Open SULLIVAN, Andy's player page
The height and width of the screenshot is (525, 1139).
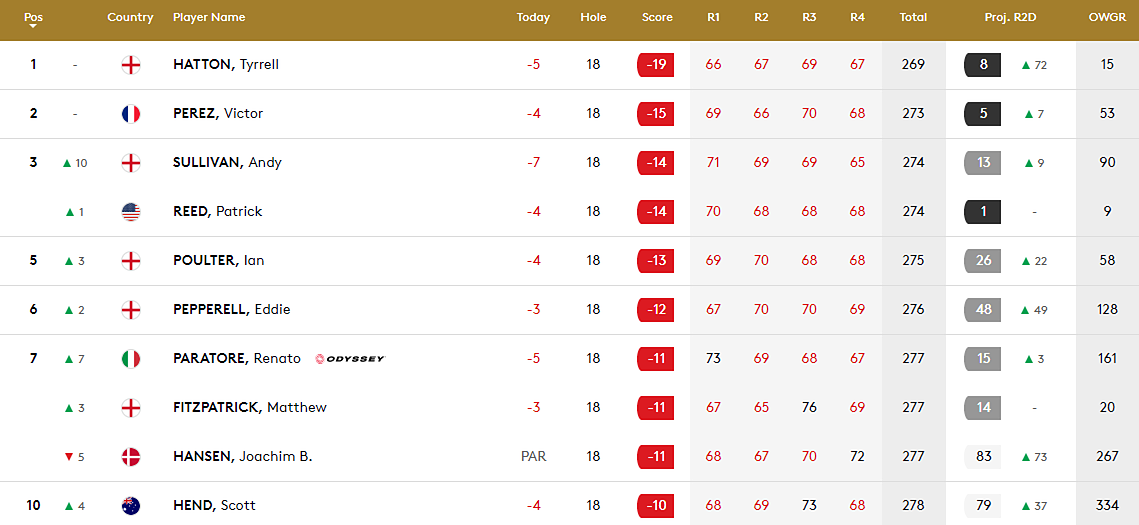coord(227,163)
